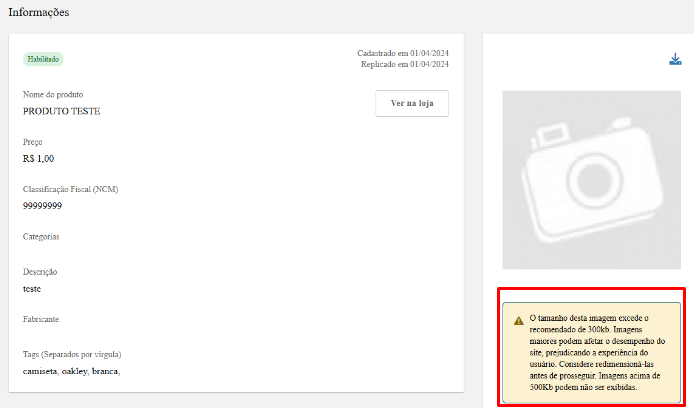694x408 pixels.
Task: Click the download image icon
Action: [x=675, y=59]
